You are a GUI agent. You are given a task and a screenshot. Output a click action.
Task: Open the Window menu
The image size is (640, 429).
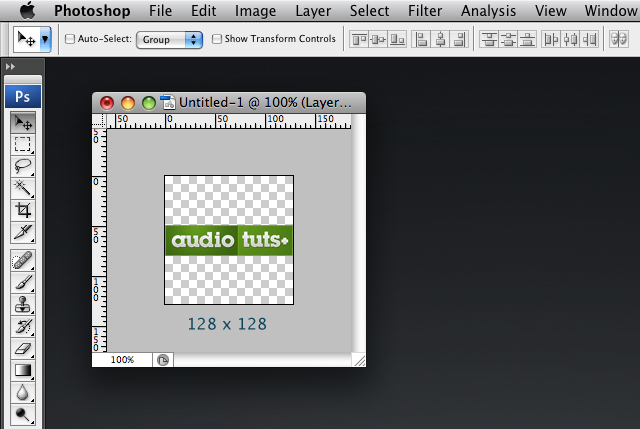coord(611,11)
